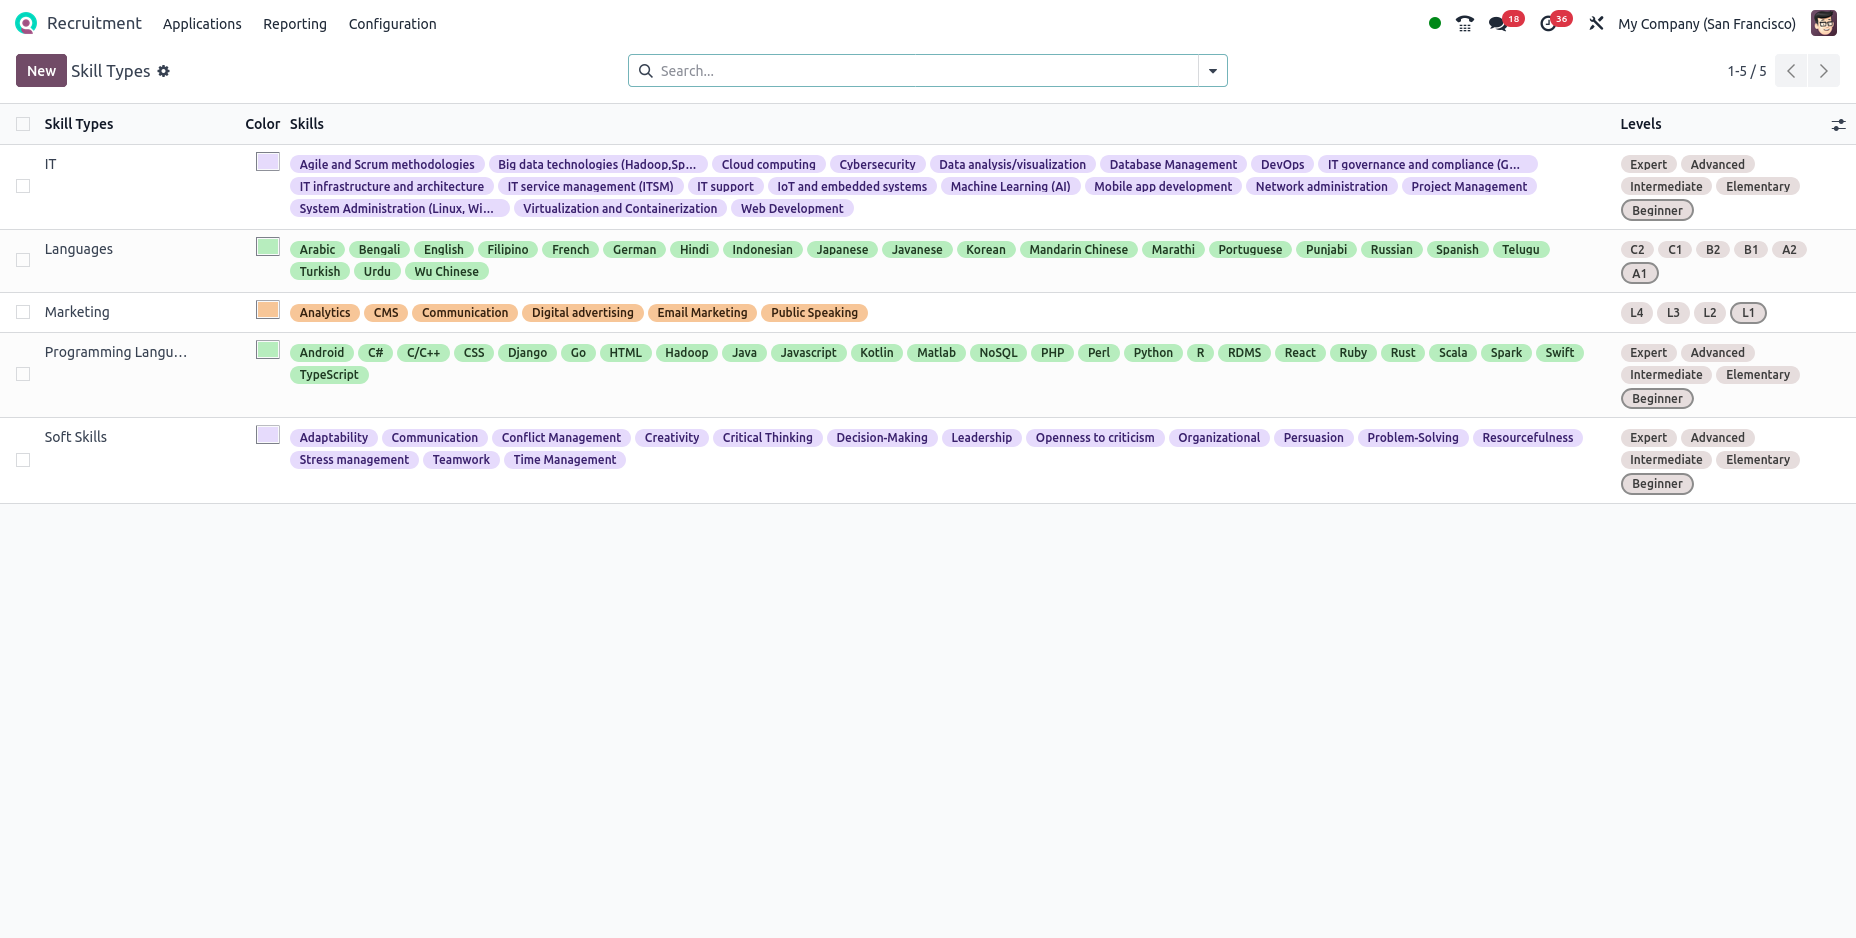
Task: Open the debug tools wrench icon
Action: coord(1596,23)
